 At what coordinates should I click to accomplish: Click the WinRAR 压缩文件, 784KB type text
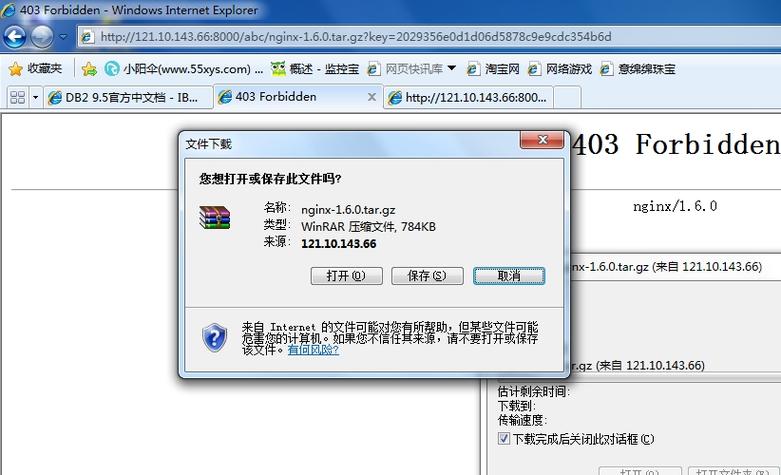[x=369, y=227]
